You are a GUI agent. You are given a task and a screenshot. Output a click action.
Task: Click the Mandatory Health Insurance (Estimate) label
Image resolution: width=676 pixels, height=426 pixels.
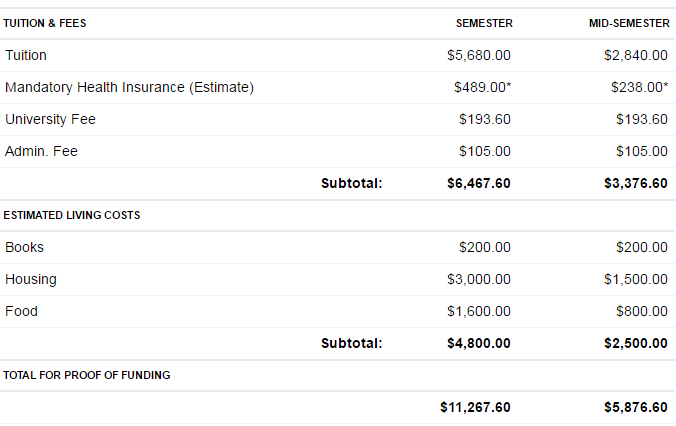point(129,87)
